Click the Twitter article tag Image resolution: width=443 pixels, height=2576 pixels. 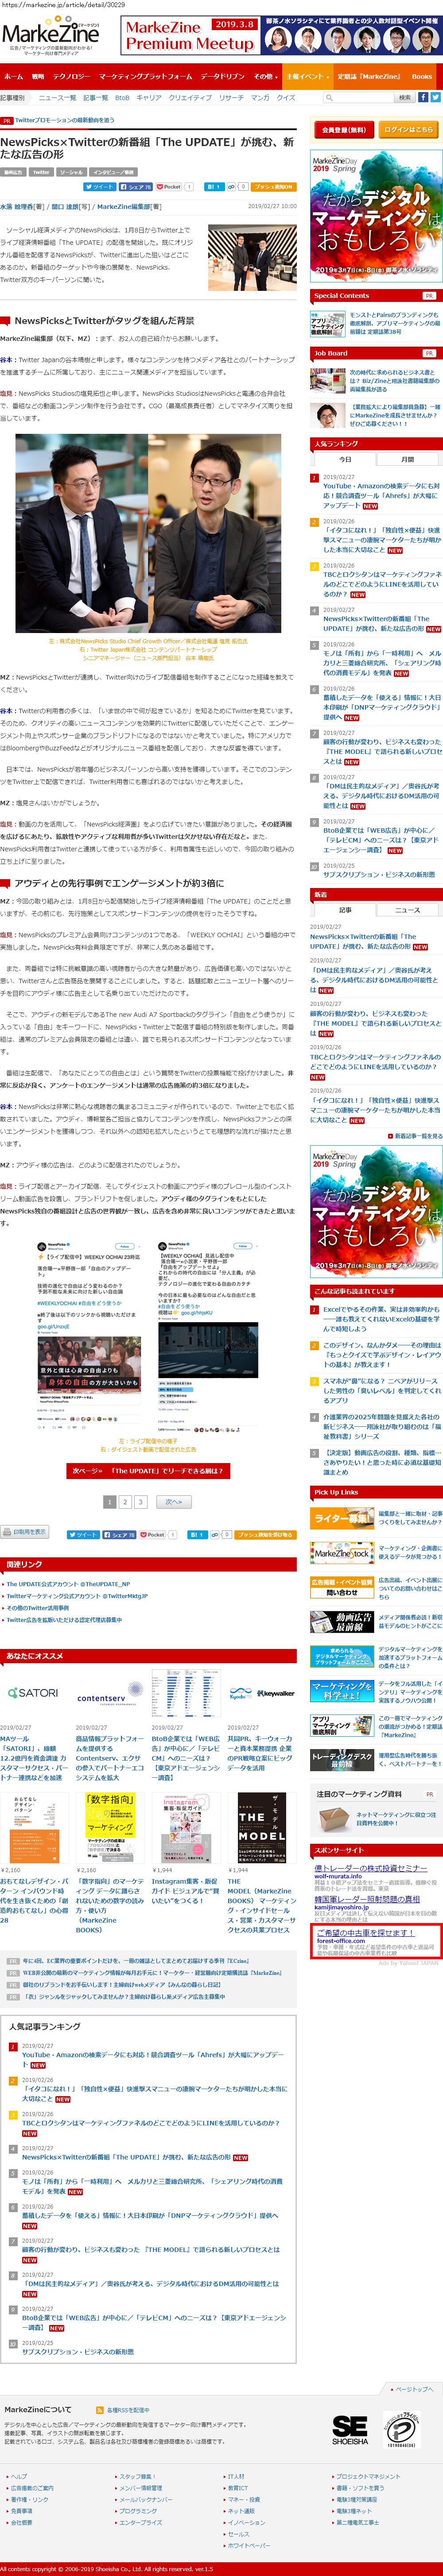click(41, 172)
